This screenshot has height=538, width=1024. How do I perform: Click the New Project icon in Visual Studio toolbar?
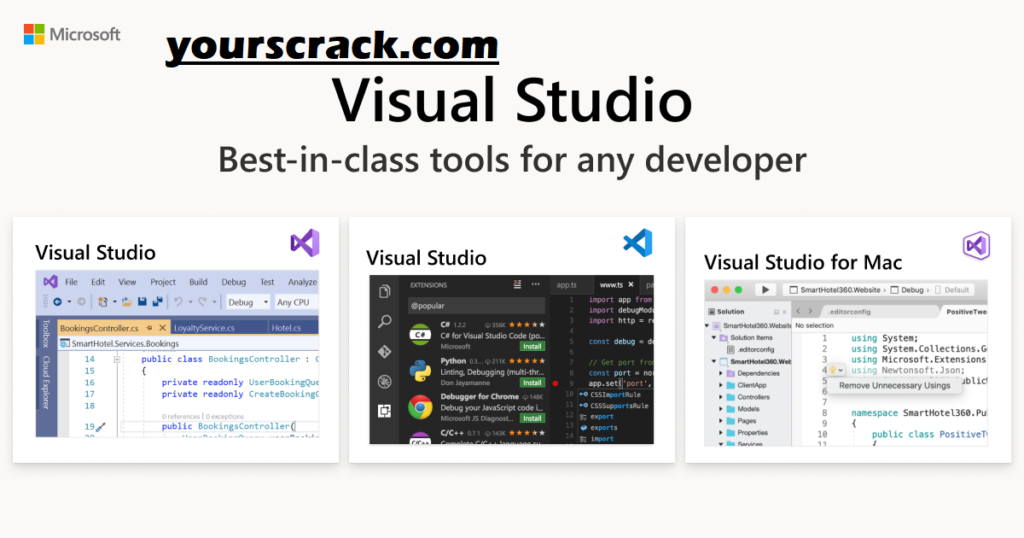(x=103, y=302)
